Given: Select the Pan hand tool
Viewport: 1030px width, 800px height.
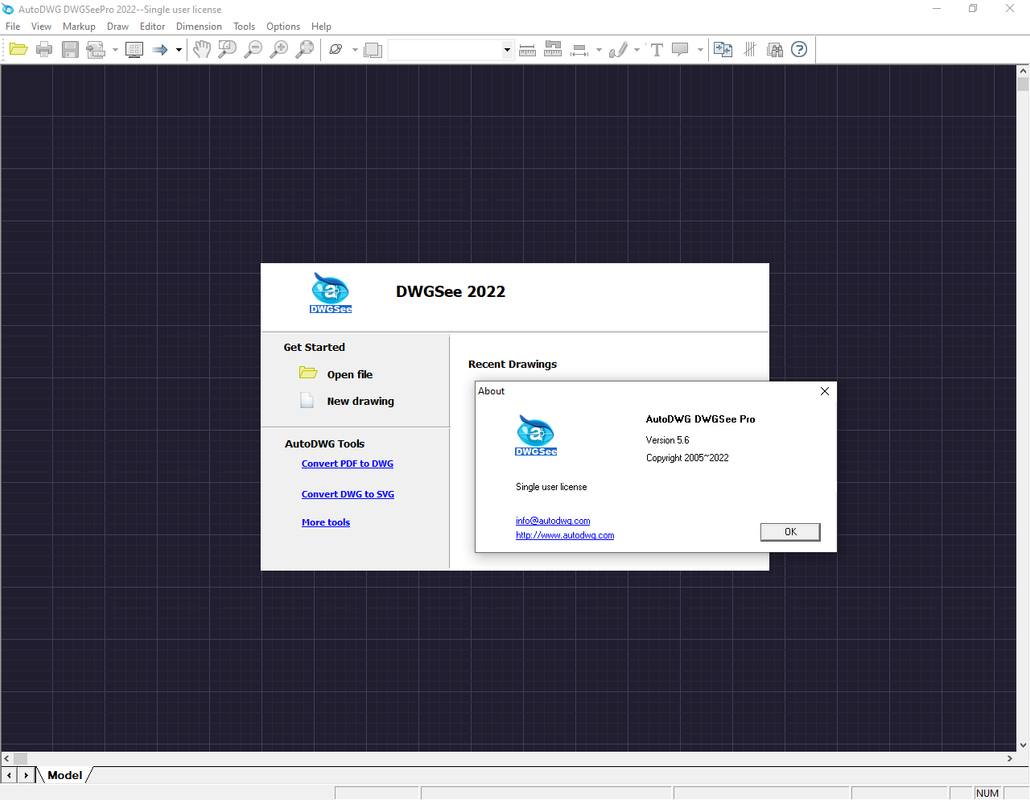Looking at the screenshot, I should (202, 49).
